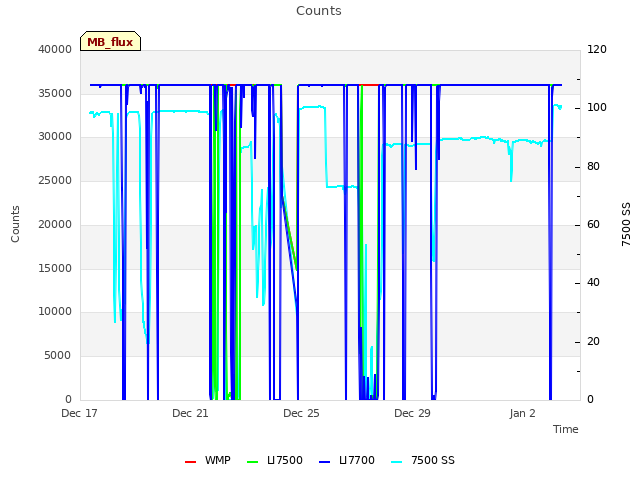Screen dimensions: 640x480
Task: Click the blue LI7700 legend swatch
Action: (324, 462)
